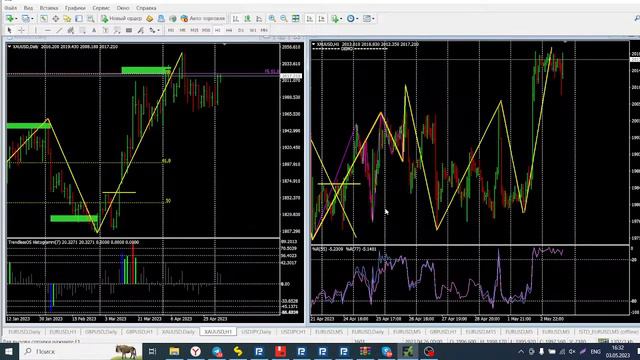Switch timeframe to M1

click(x=171, y=30)
